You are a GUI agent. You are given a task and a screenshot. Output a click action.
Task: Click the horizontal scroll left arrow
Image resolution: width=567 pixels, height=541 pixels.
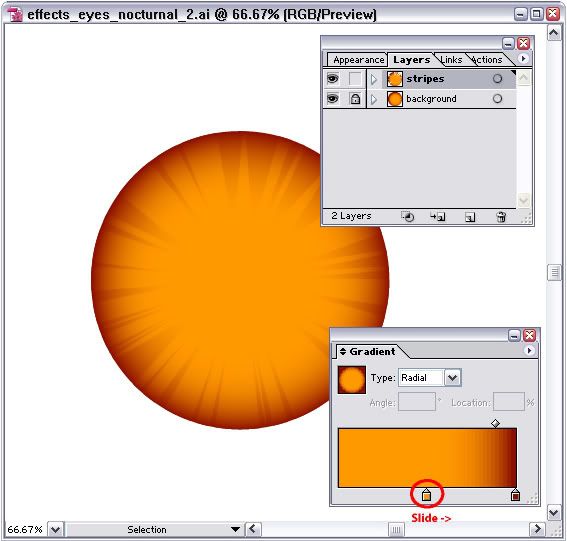(x=253, y=529)
